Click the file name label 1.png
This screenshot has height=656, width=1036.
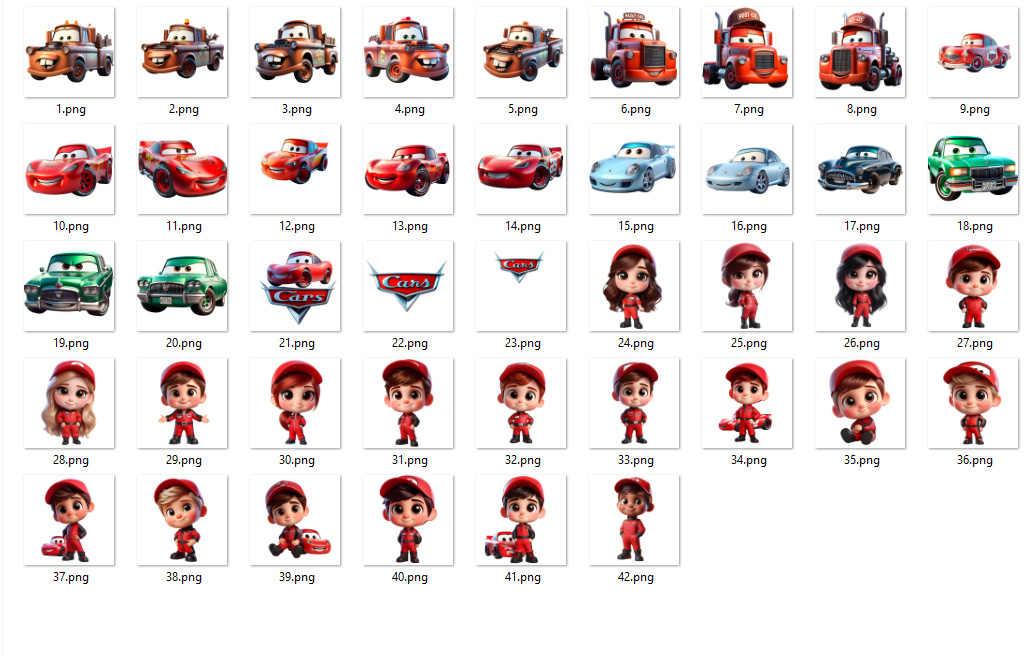[x=71, y=109]
